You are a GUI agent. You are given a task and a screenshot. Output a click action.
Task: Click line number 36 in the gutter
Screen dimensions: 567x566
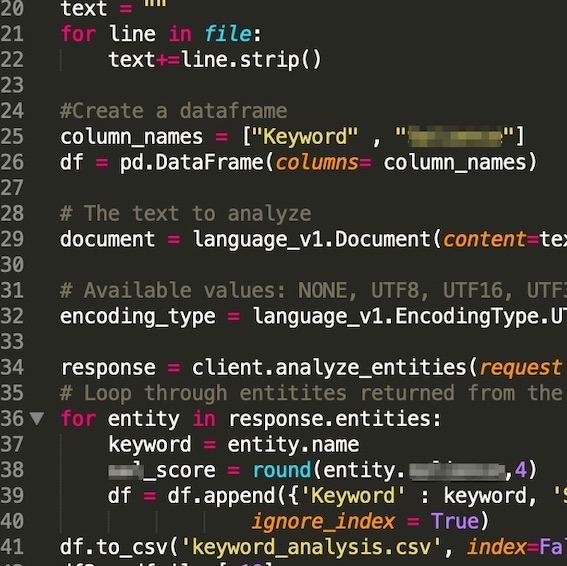pos(12,418)
